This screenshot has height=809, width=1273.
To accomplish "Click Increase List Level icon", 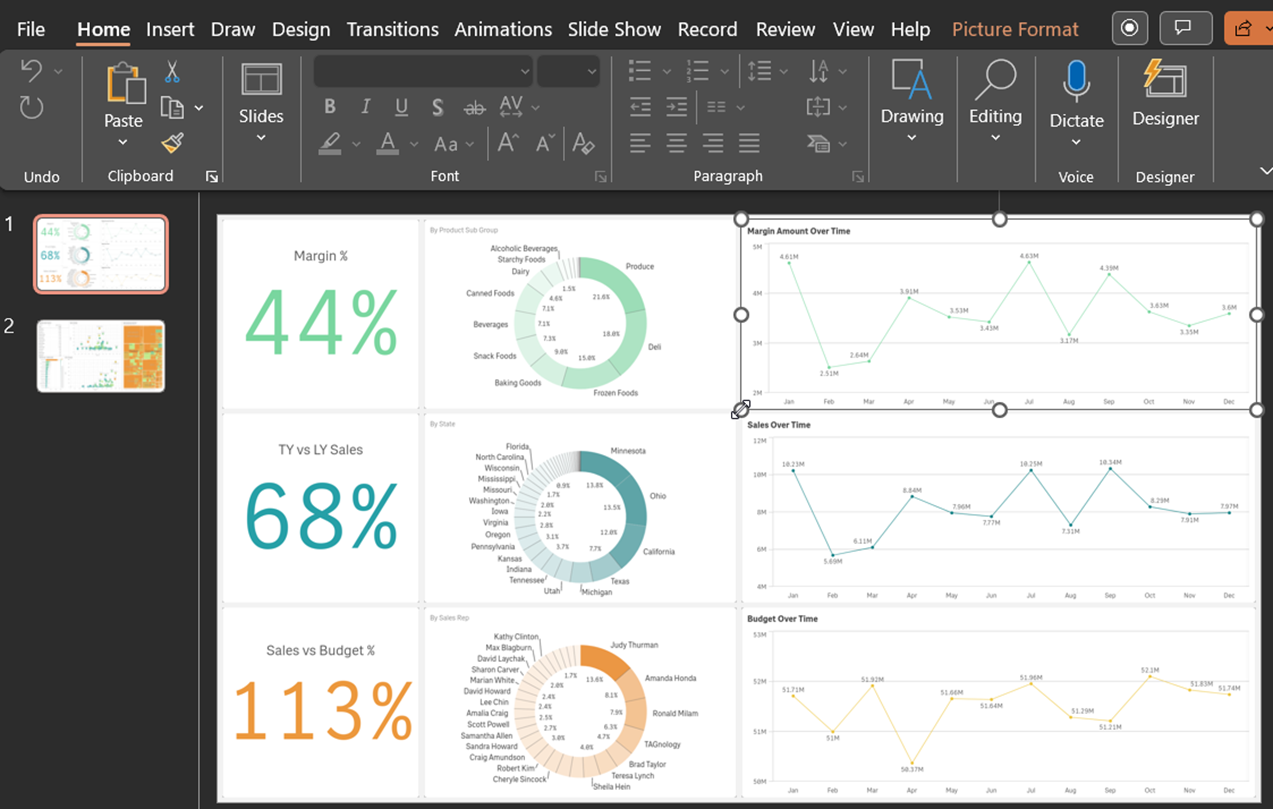I will pyautogui.click(x=677, y=107).
